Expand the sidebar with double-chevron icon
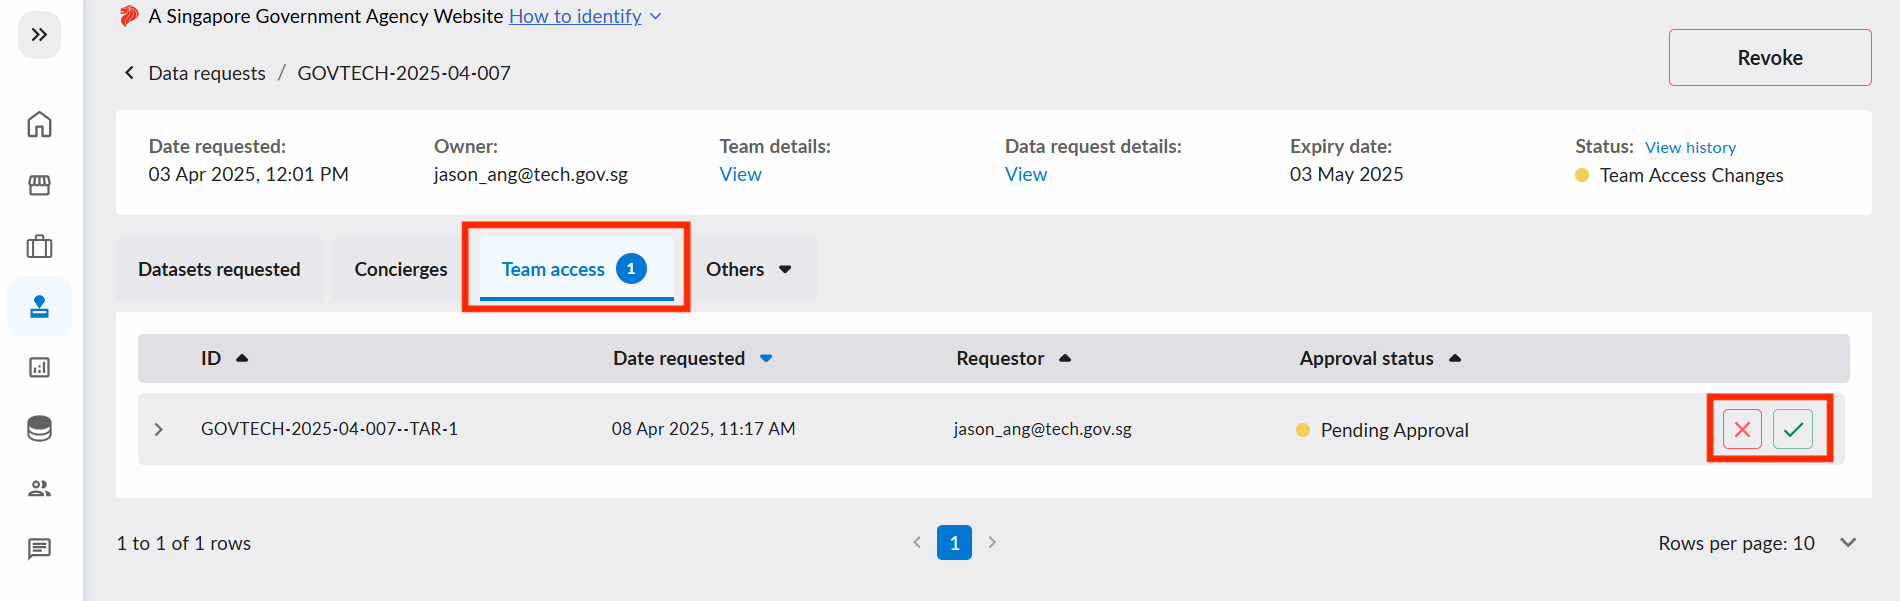Viewport: 1900px width, 601px height. click(39, 35)
